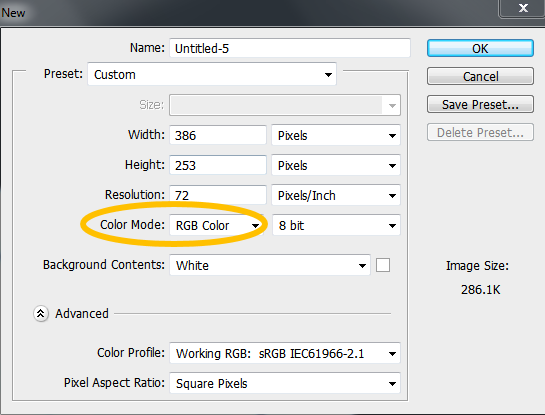Collapse the Advanced section chevron icon

(x=41, y=314)
